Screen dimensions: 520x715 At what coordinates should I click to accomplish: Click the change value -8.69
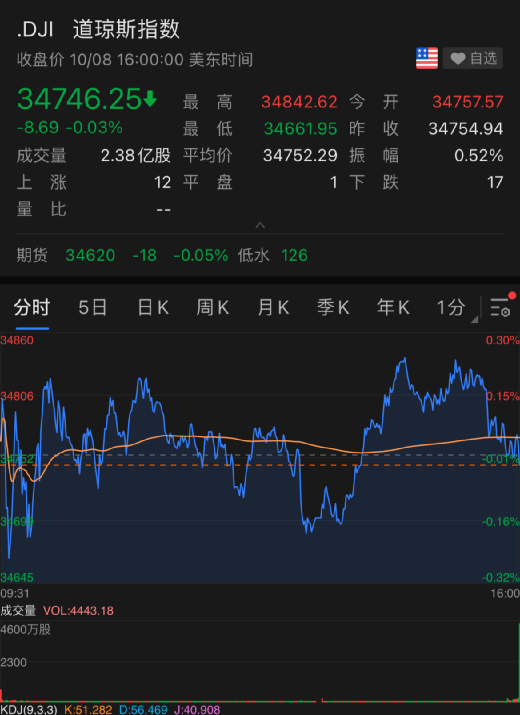(x=38, y=128)
